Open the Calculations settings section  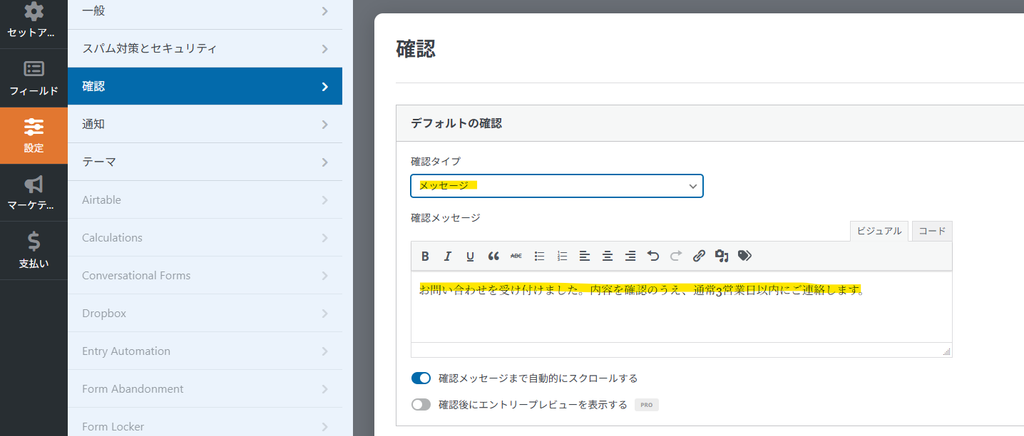[x=205, y=238]
